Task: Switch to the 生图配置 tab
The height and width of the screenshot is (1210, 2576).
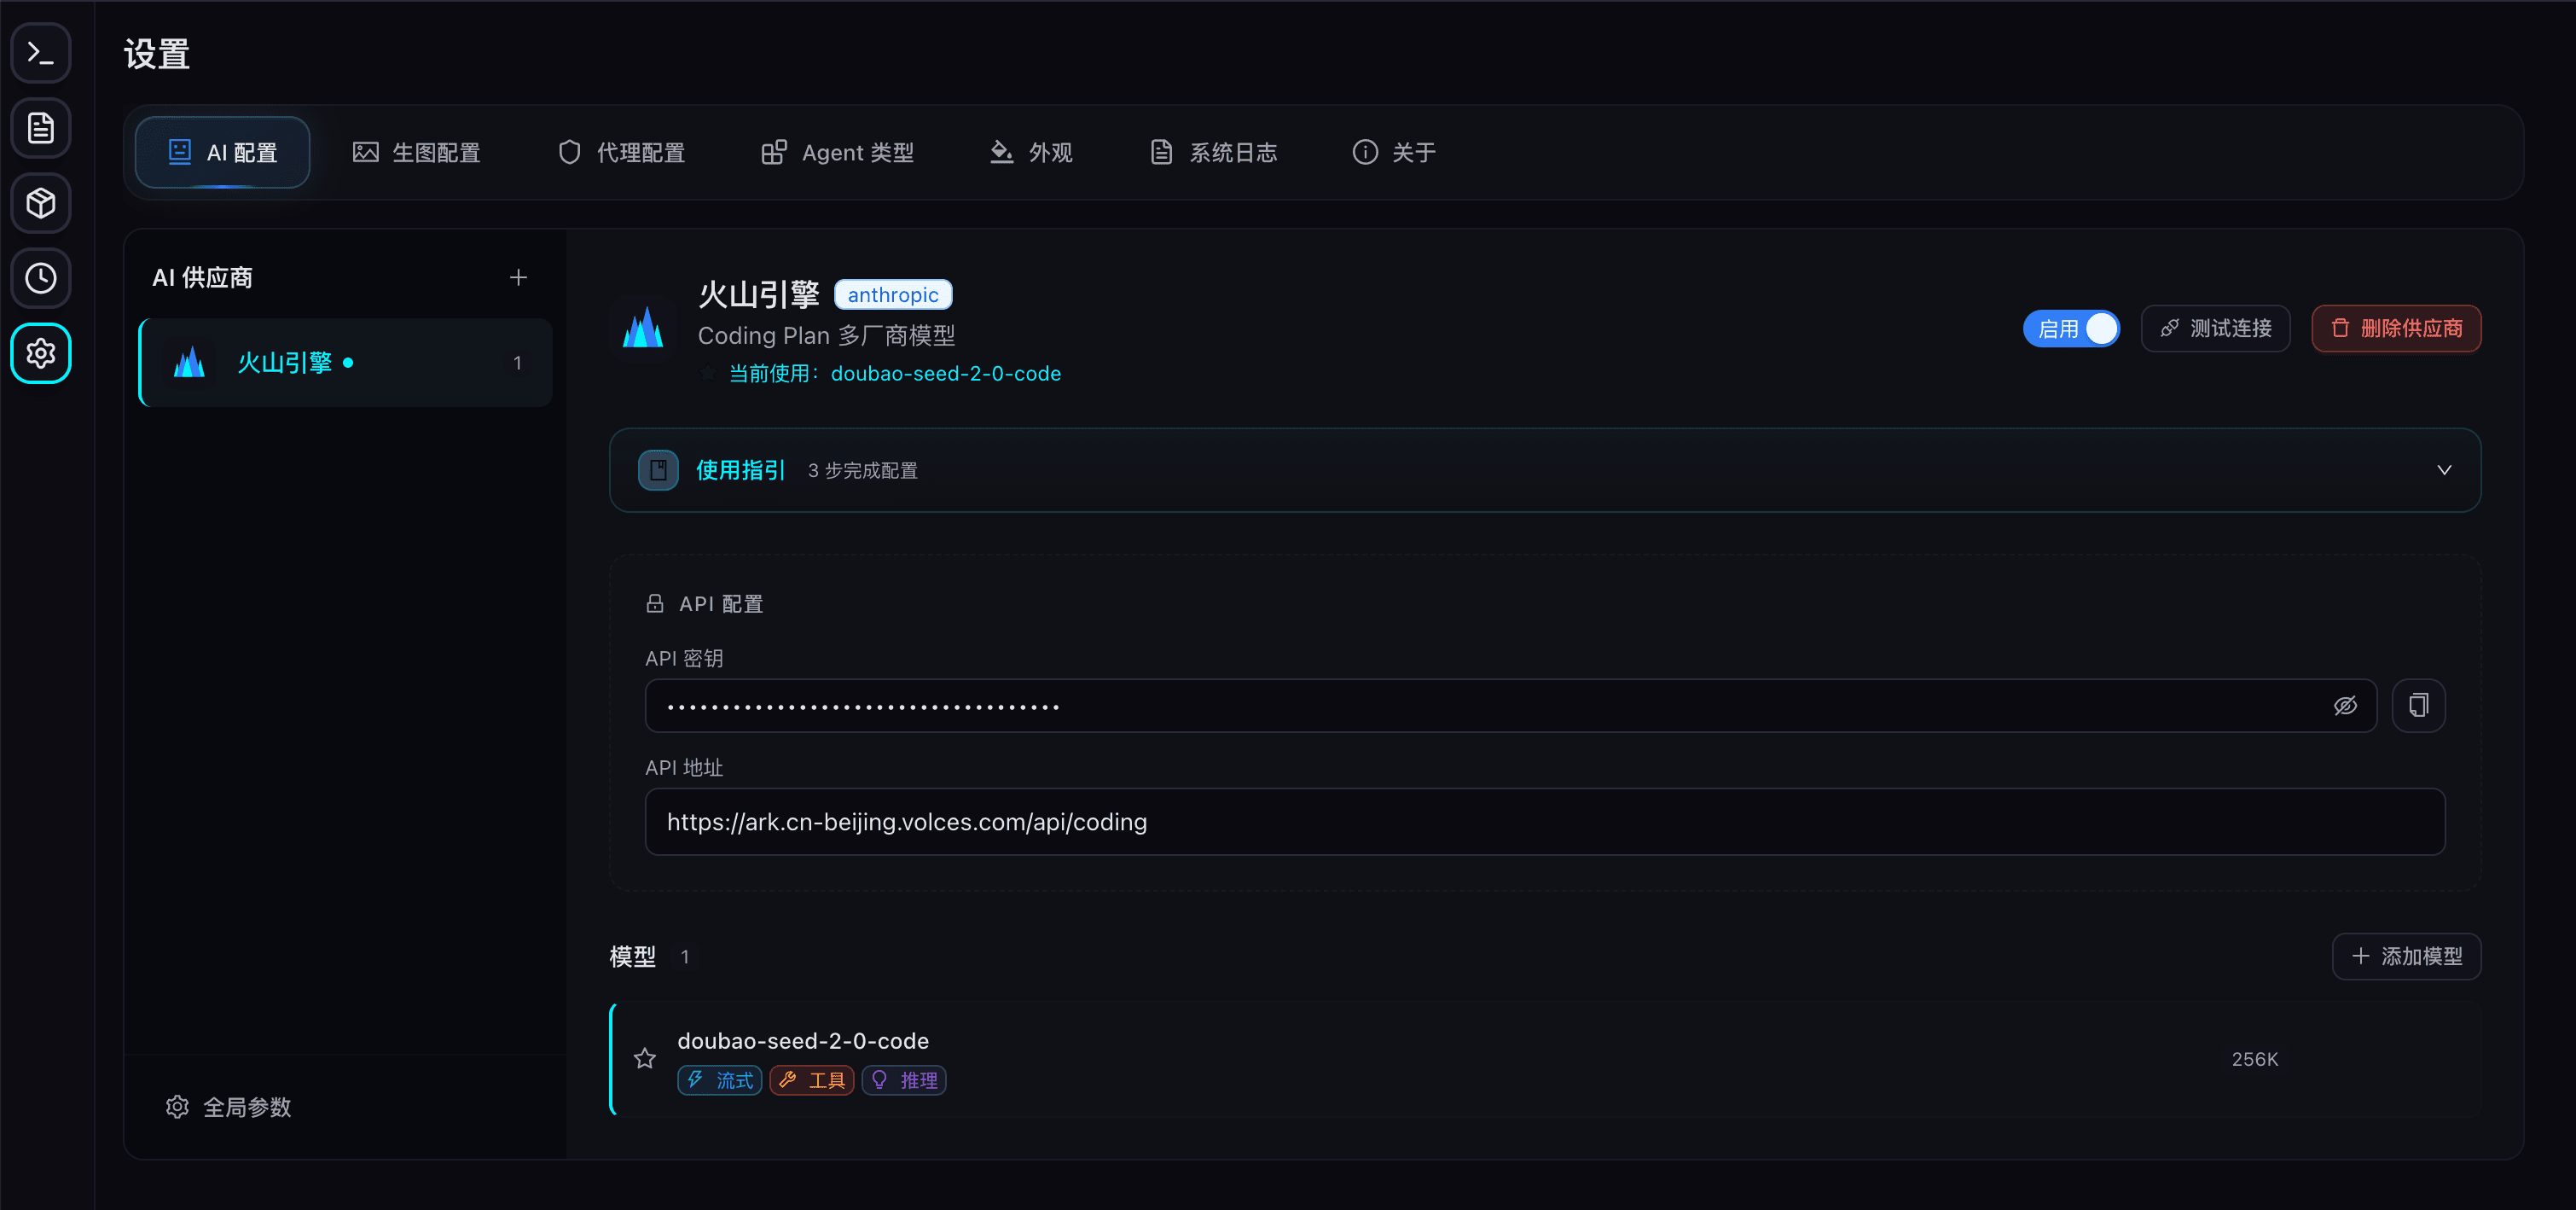Action: point(417,152)
